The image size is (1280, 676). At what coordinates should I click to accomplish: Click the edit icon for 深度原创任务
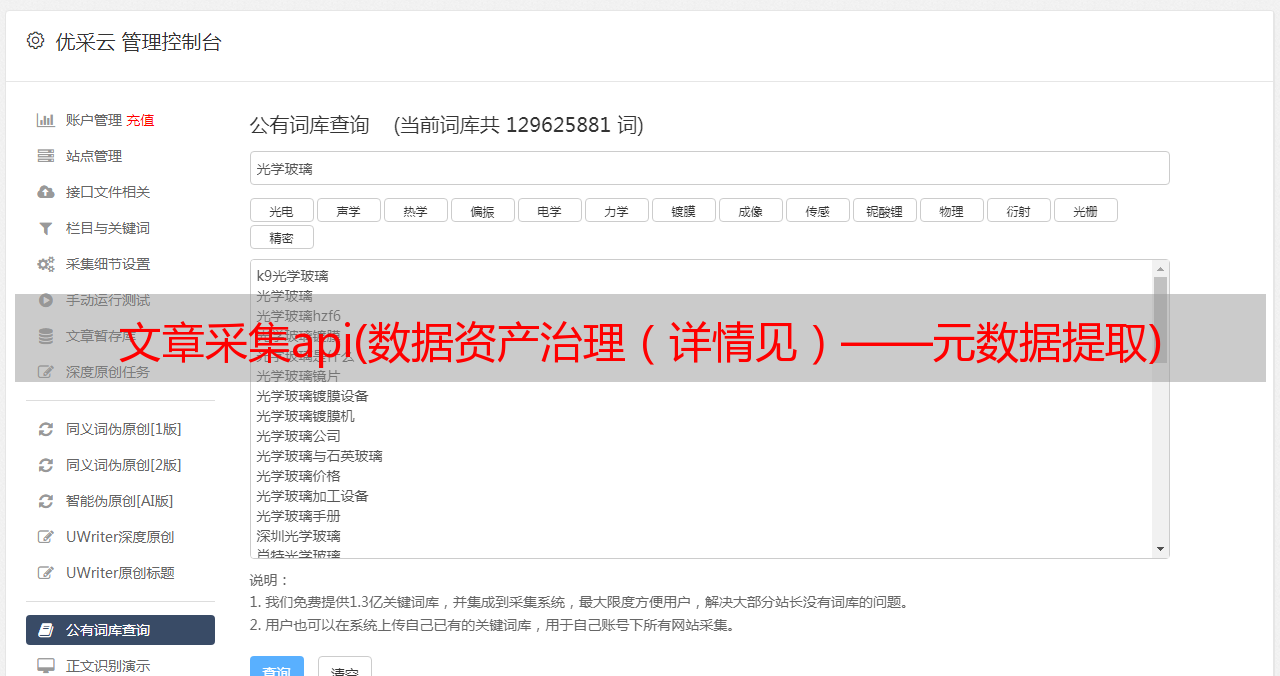[46, 372]
